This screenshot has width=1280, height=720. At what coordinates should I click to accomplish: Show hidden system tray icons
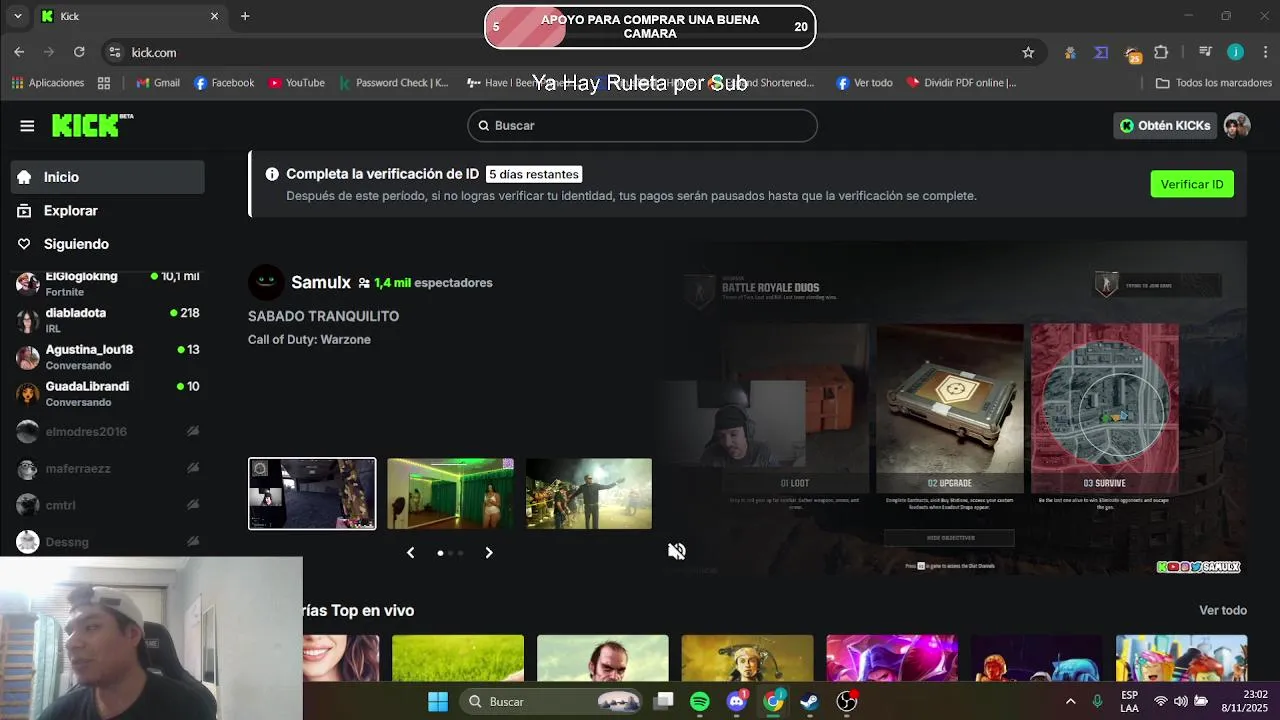click(x=1070, y=702)
